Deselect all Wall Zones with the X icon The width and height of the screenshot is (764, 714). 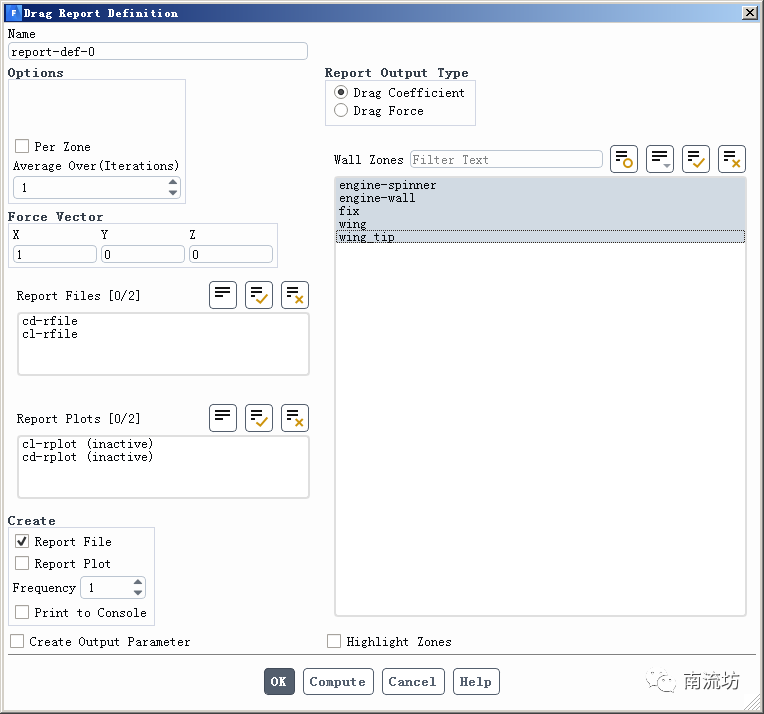[732, 159]
